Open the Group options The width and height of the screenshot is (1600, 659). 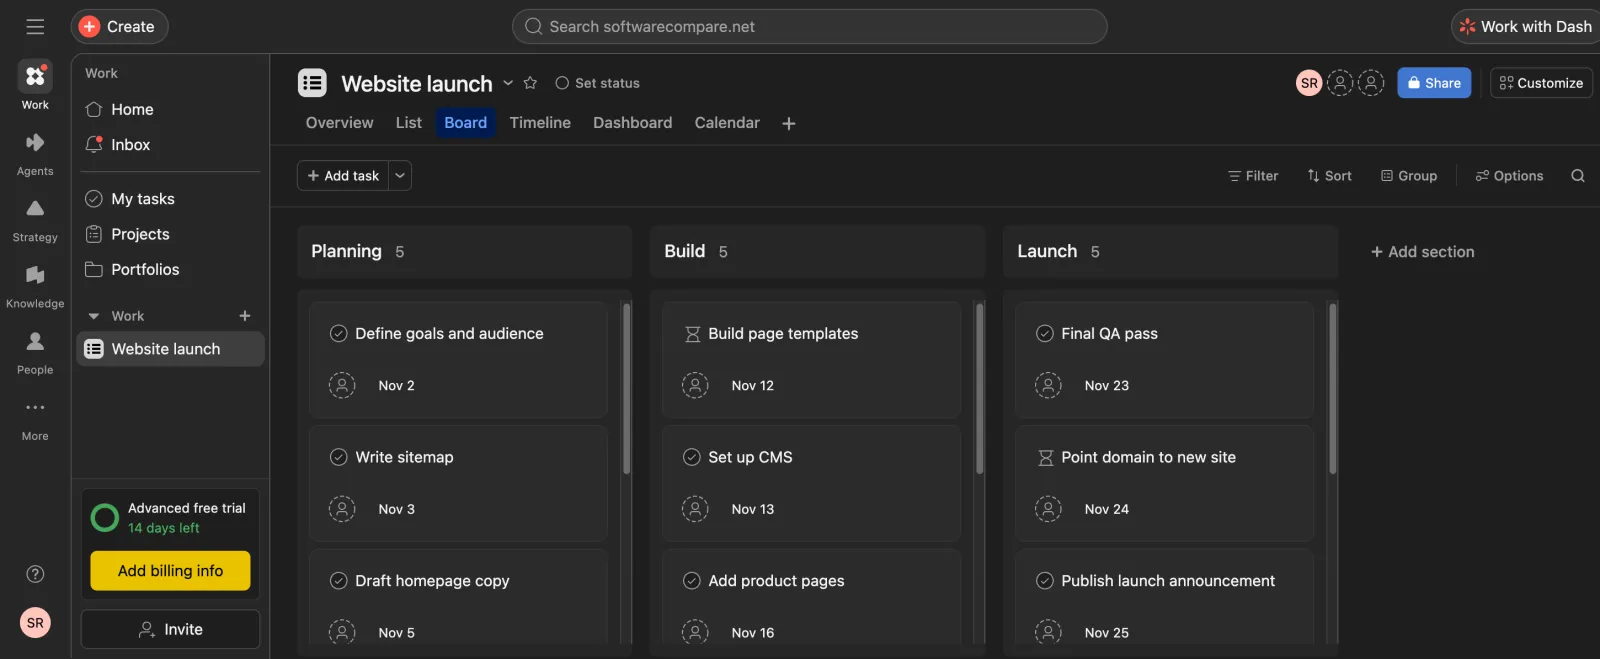(x=1409, y=176)
